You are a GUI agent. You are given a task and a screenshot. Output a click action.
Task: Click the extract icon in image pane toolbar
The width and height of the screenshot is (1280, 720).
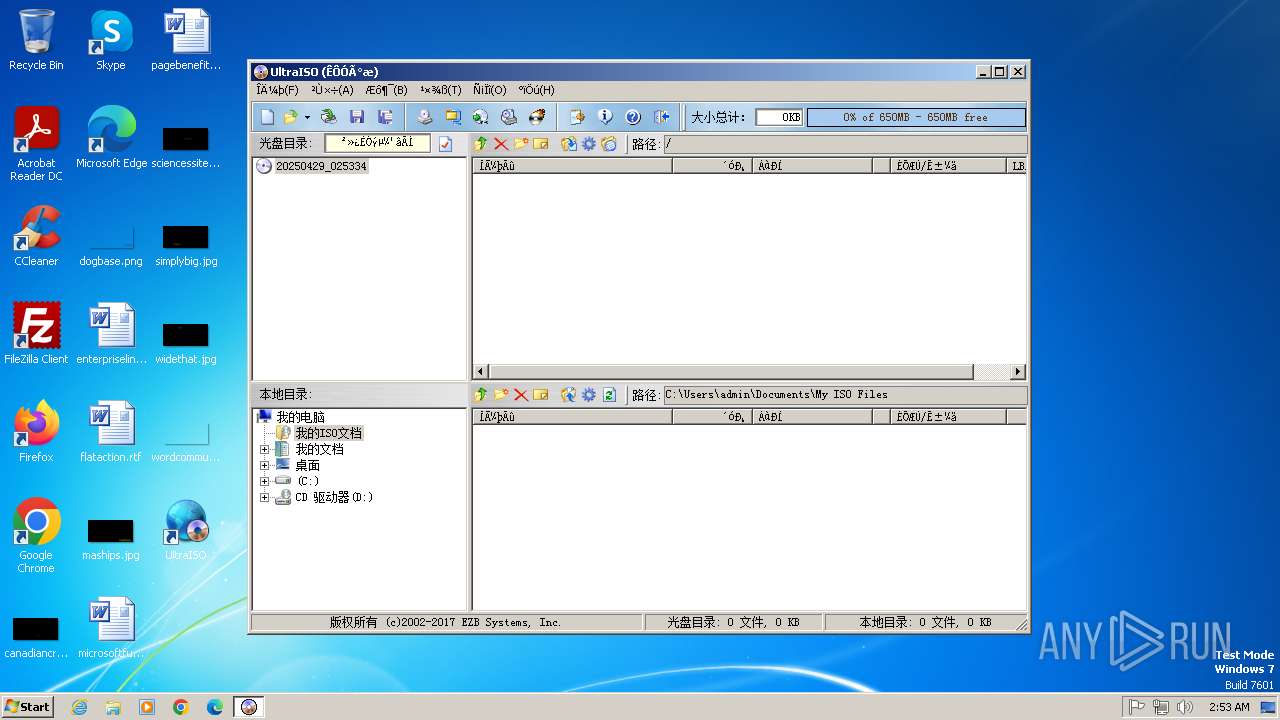coord(569,144)
